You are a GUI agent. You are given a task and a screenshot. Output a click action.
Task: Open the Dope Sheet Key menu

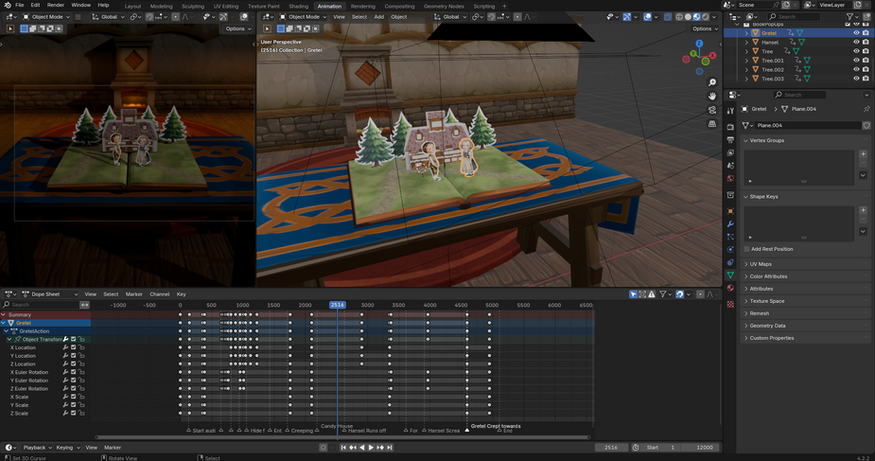tap(181, 294)
